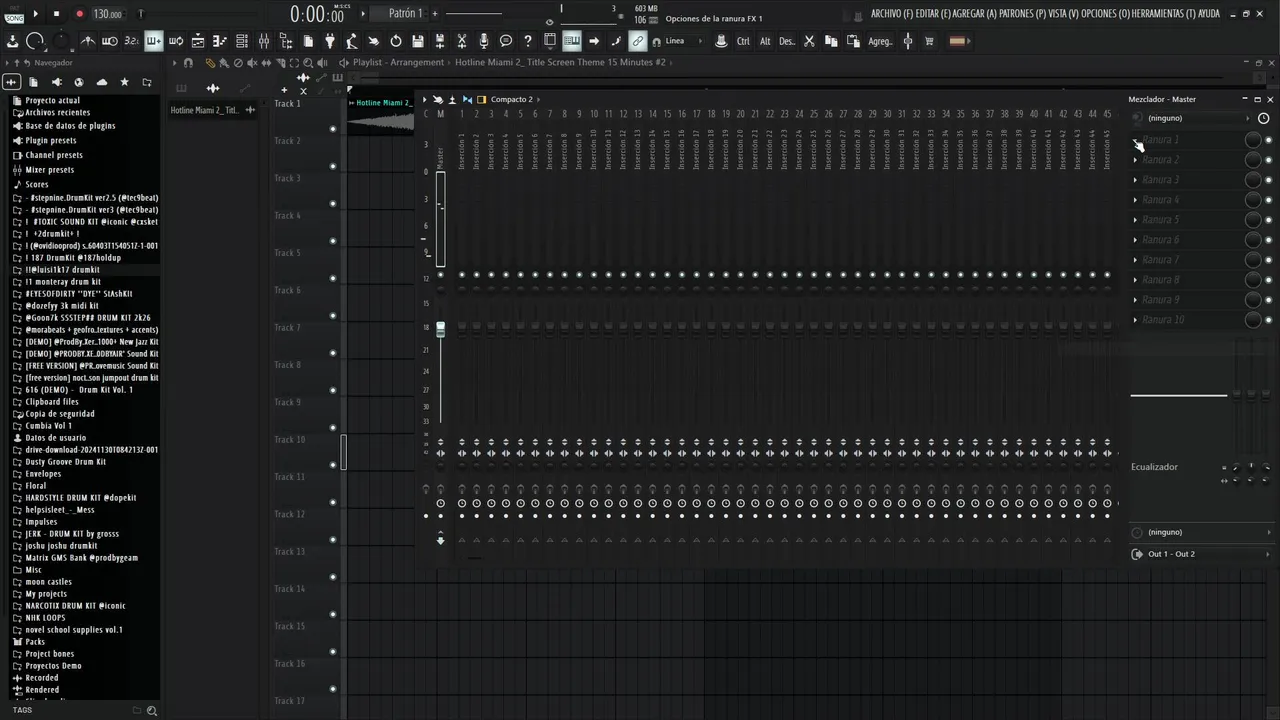Open the HERRAMIENTAS (T) menu
Viewport: 1280px width, 720px height.
(x=1164, y=14)
